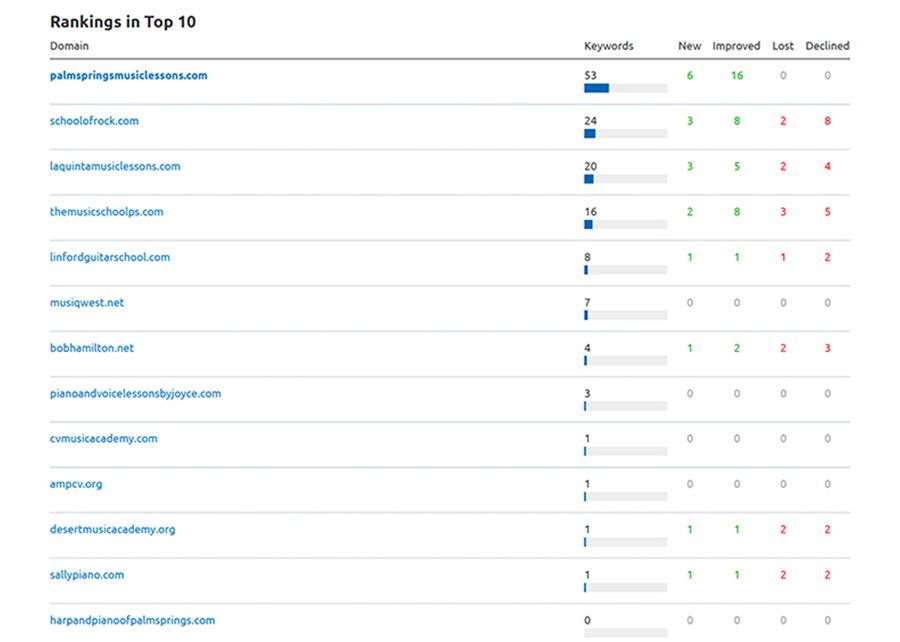Click keyword count 16 for themusicschoolps.com
The width and height of the screenshot is (900, 642).
tap(591, 211)
